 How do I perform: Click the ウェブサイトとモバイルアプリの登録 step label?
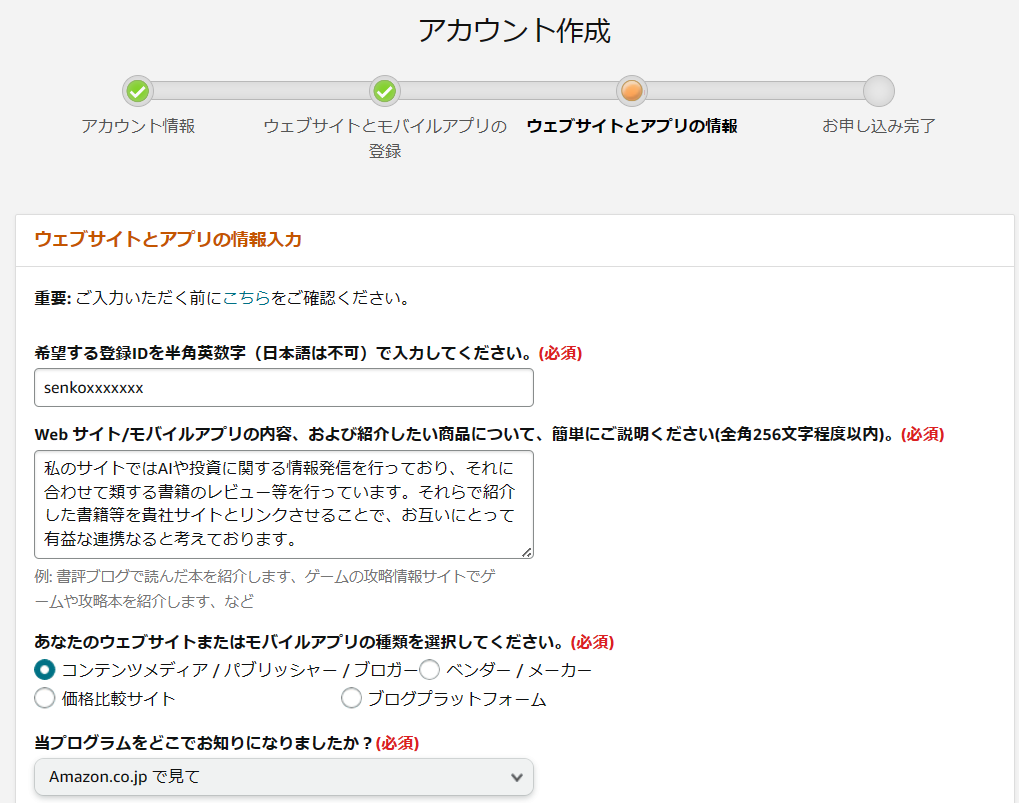pyautogui.click(x=384, y=138)
